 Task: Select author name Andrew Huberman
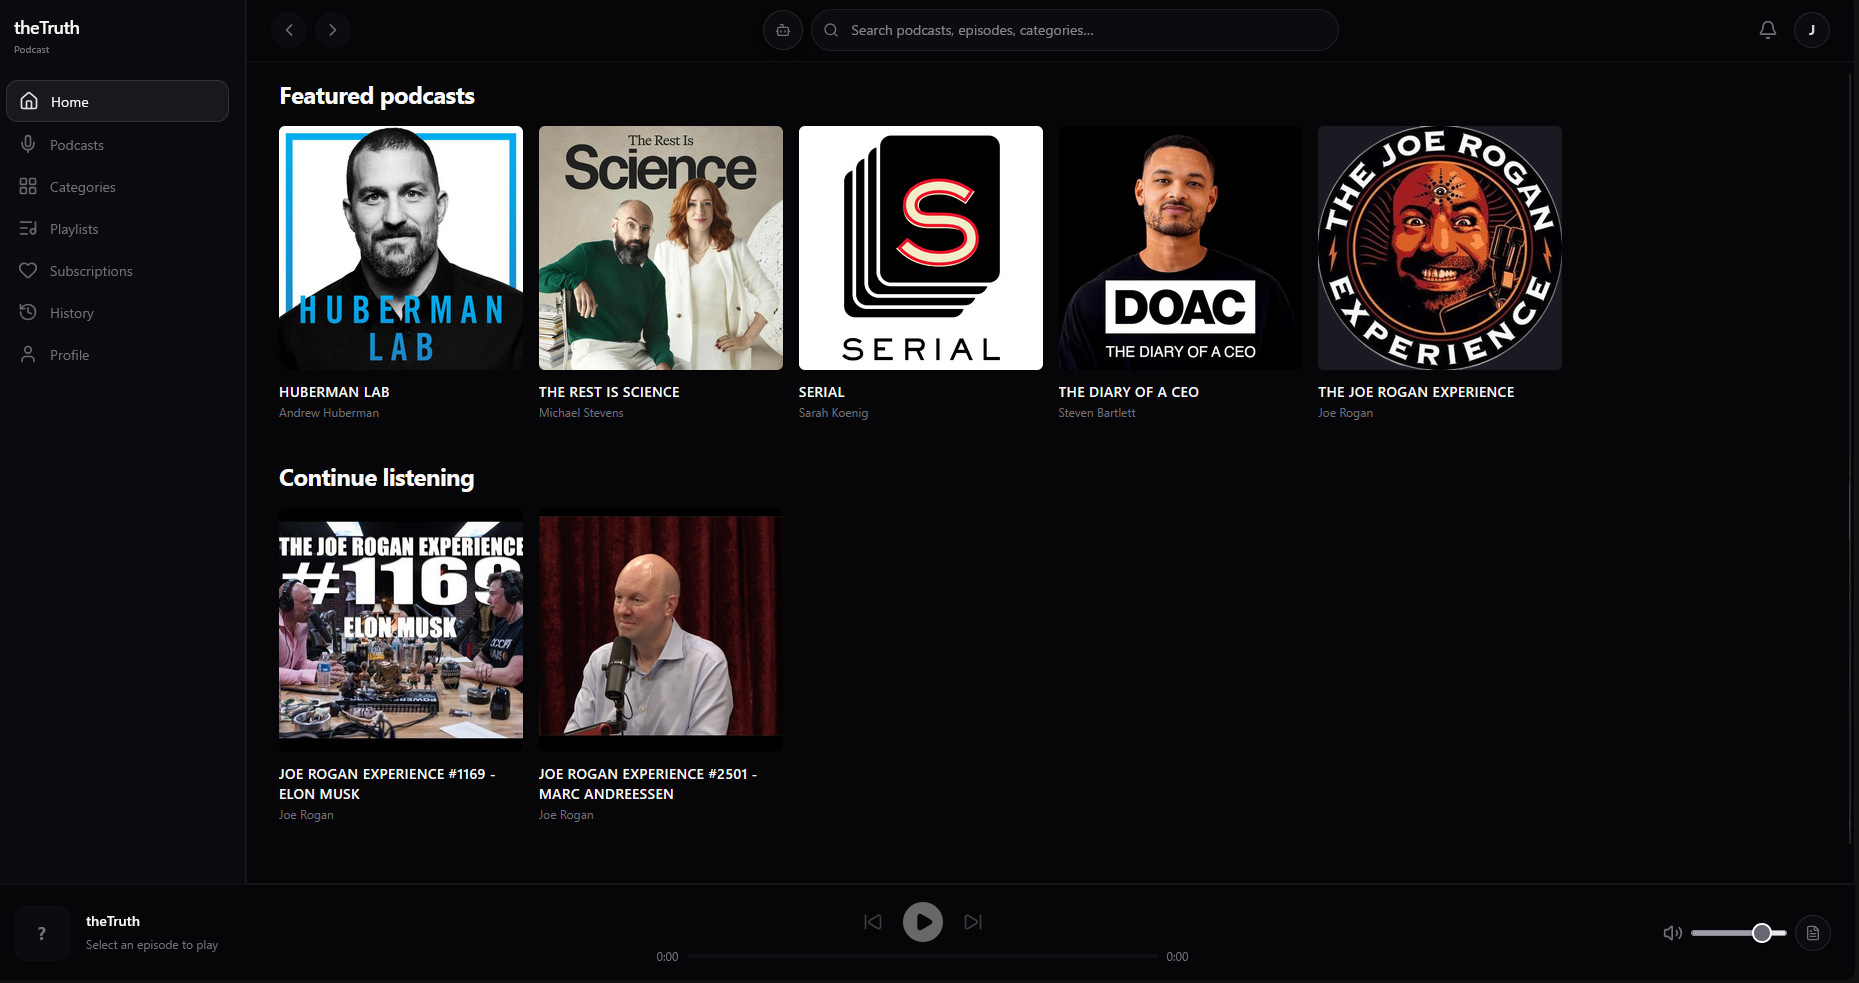(x=329, y=413)
